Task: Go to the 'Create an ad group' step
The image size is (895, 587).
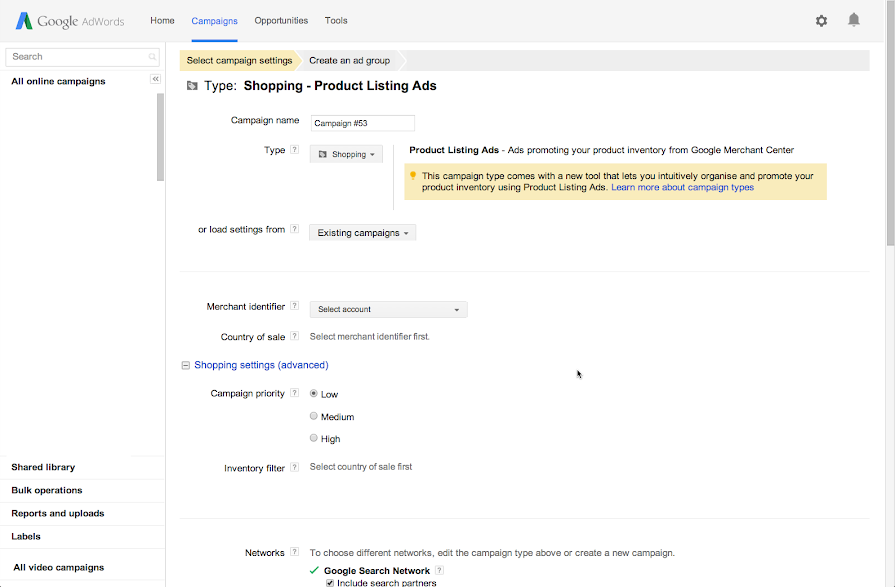Action: tap(350, 61)
